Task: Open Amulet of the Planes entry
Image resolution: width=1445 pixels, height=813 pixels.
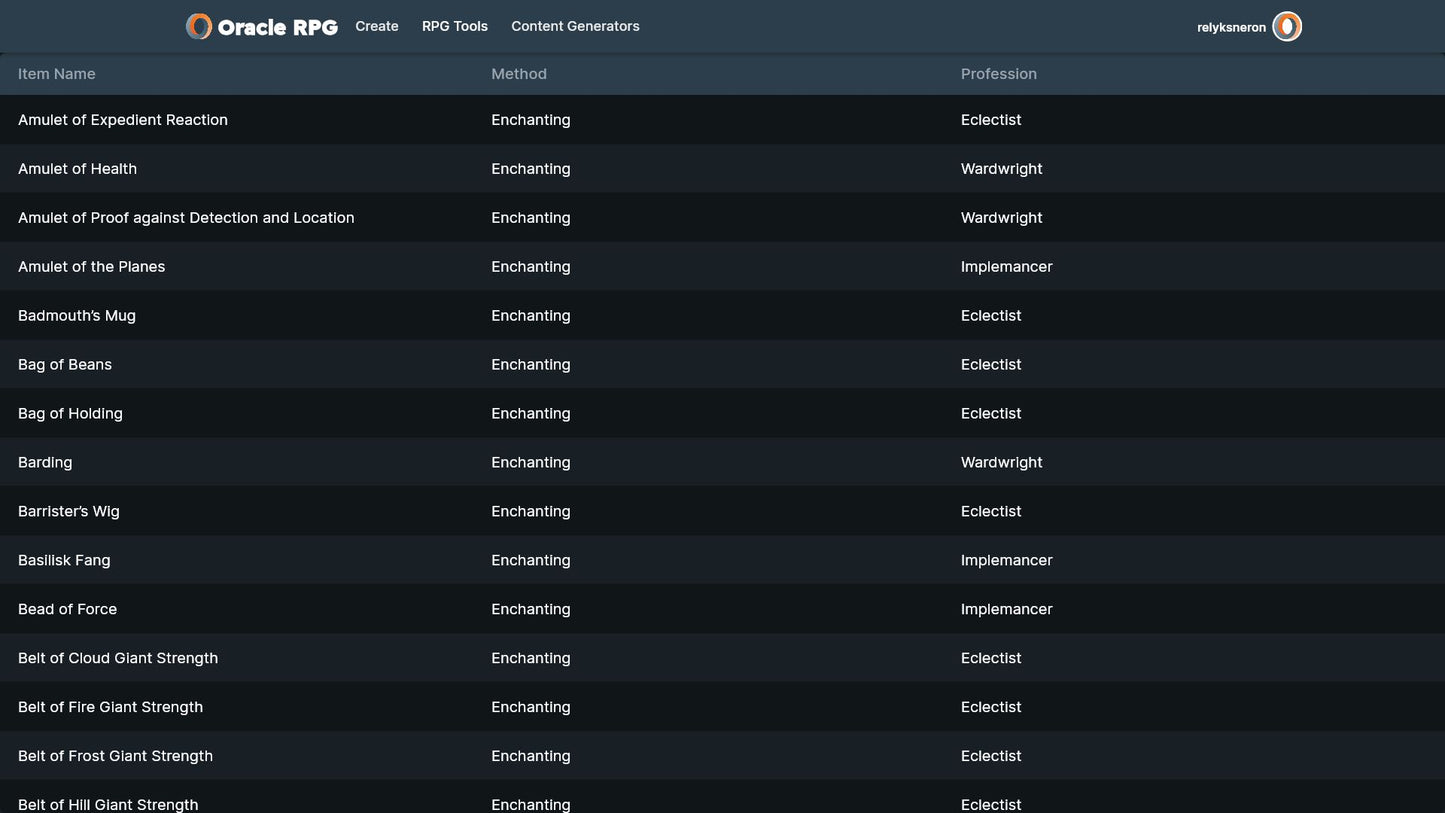Action: click(x=92, y=267)
